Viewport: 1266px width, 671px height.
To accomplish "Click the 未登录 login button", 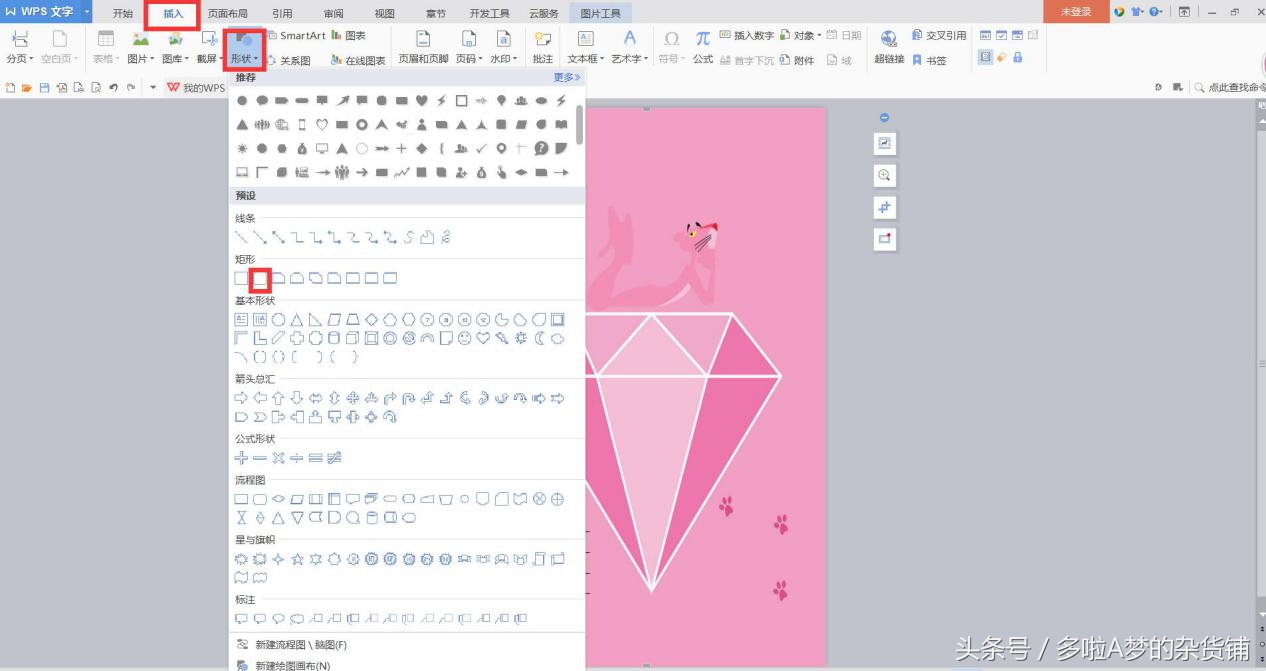I will click(1075, 12).
